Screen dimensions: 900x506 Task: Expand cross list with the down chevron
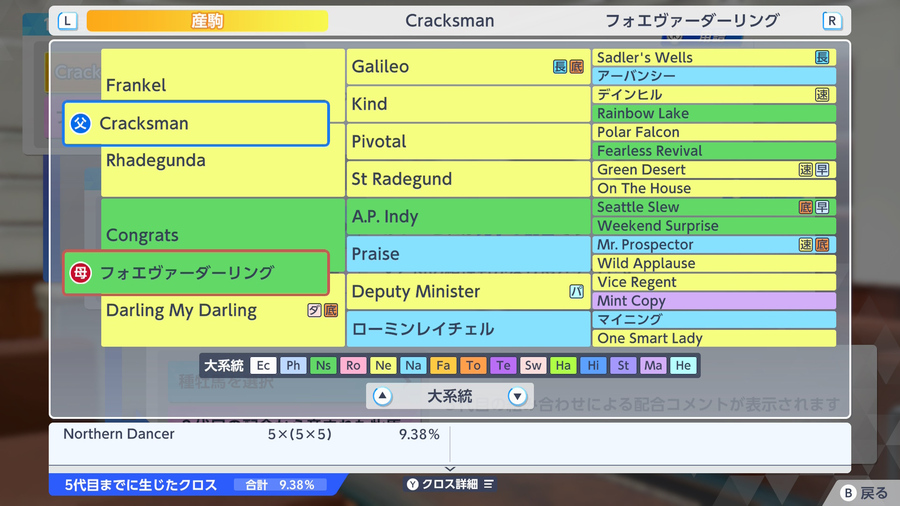tap(450, 469)
